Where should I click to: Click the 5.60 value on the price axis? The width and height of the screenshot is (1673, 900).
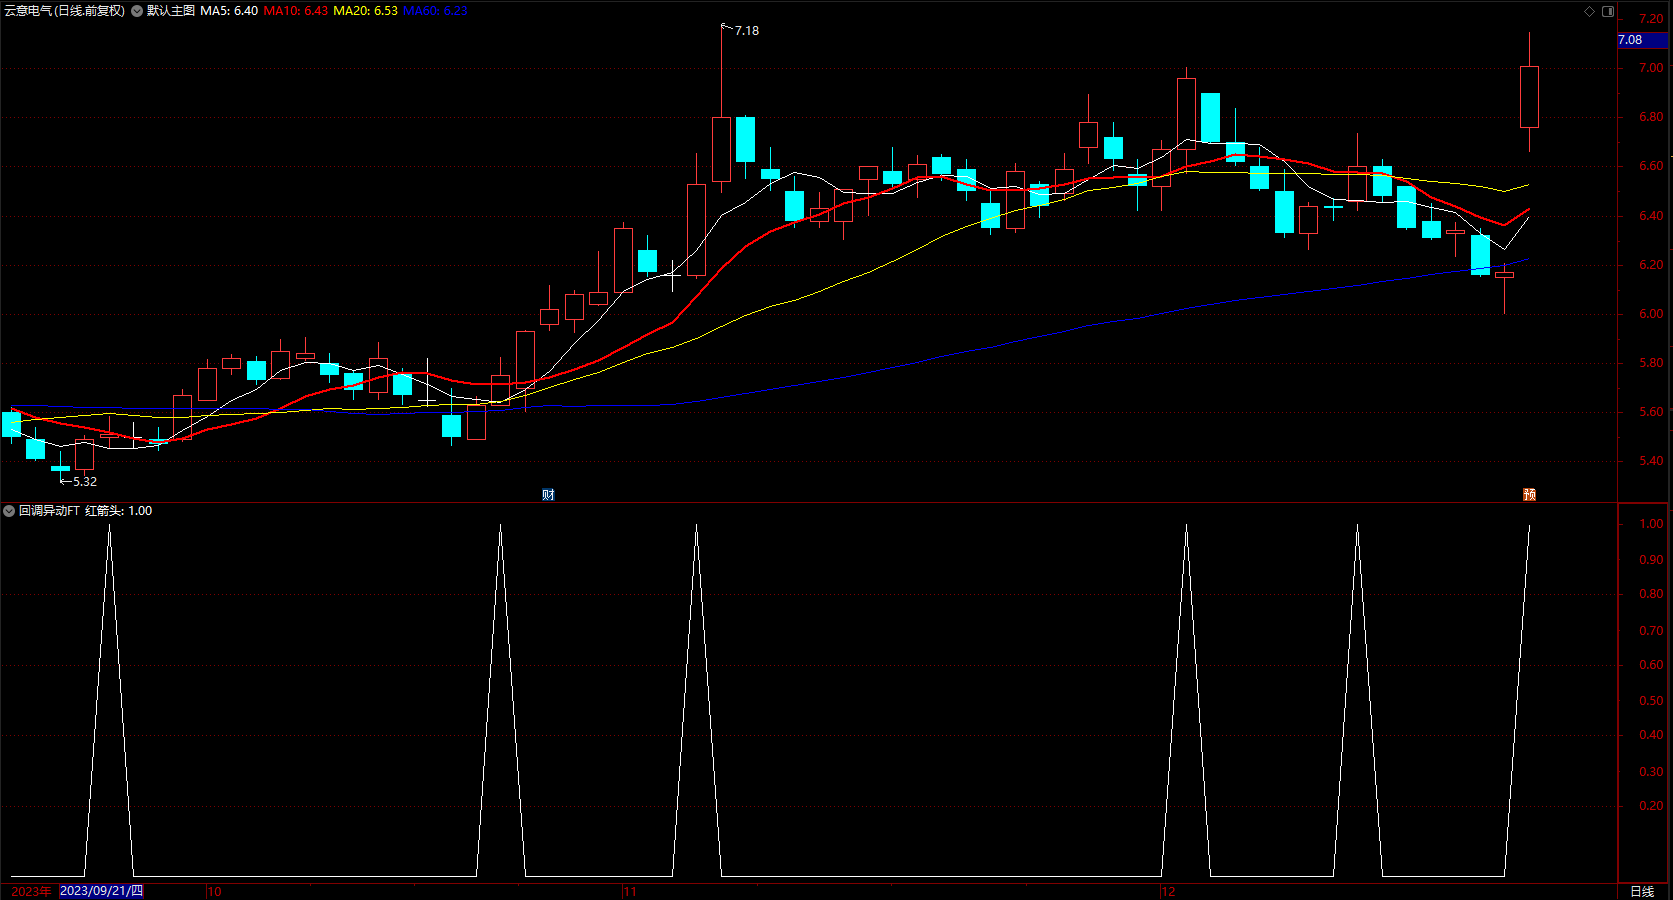[x=1651, y=412]
